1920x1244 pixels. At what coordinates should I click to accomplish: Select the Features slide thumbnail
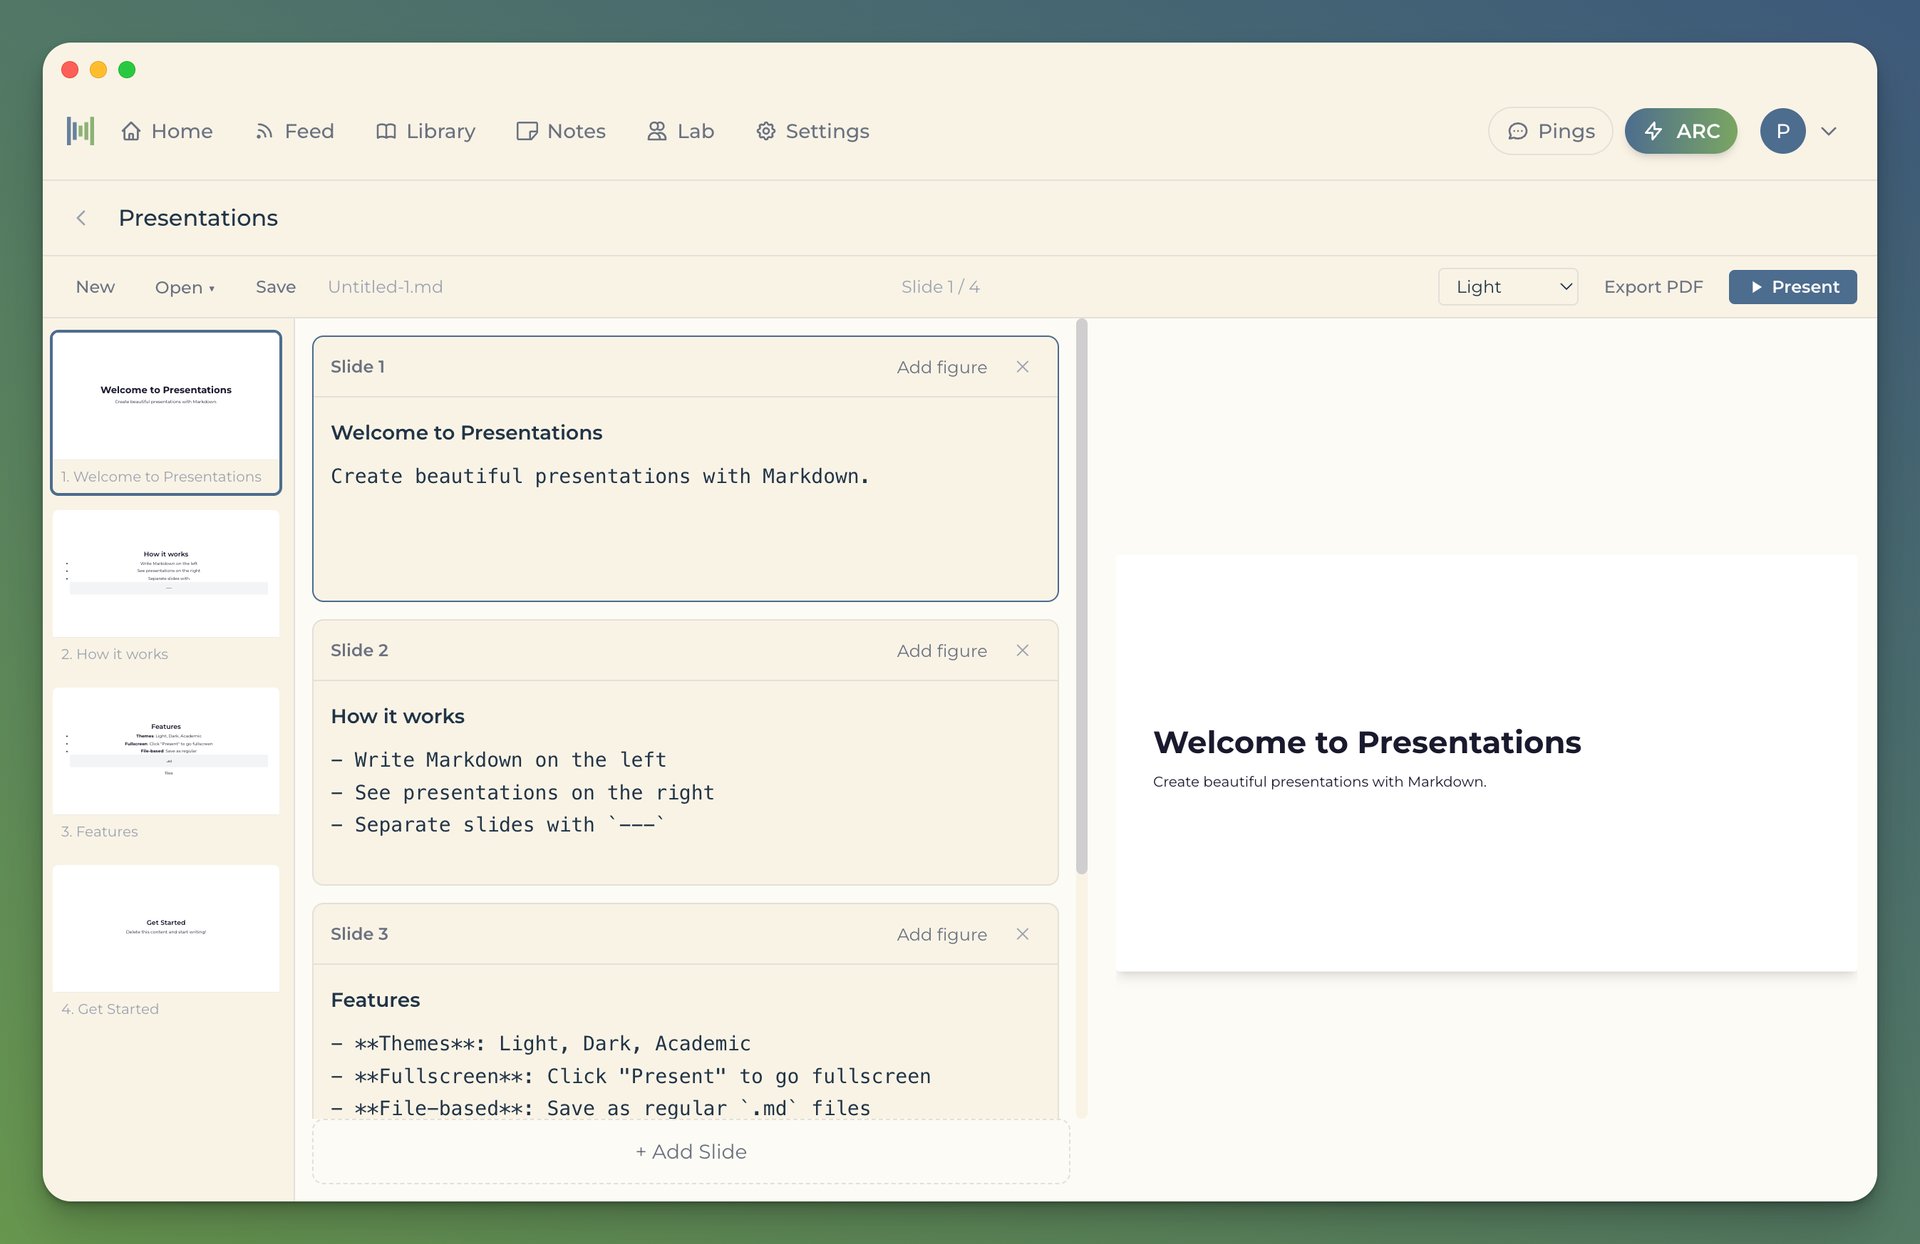(x=166, y=752)
